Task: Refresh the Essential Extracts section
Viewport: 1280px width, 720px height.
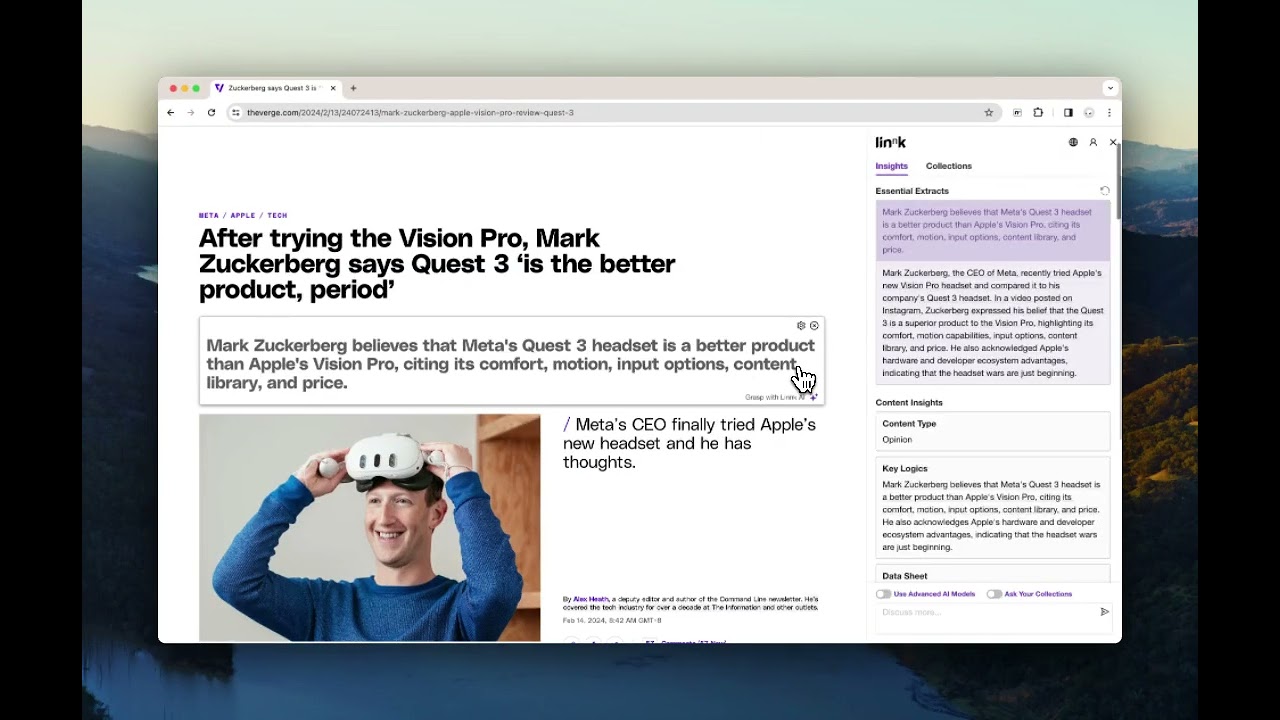Action: pyautogui.click(x=1105, y=191)
